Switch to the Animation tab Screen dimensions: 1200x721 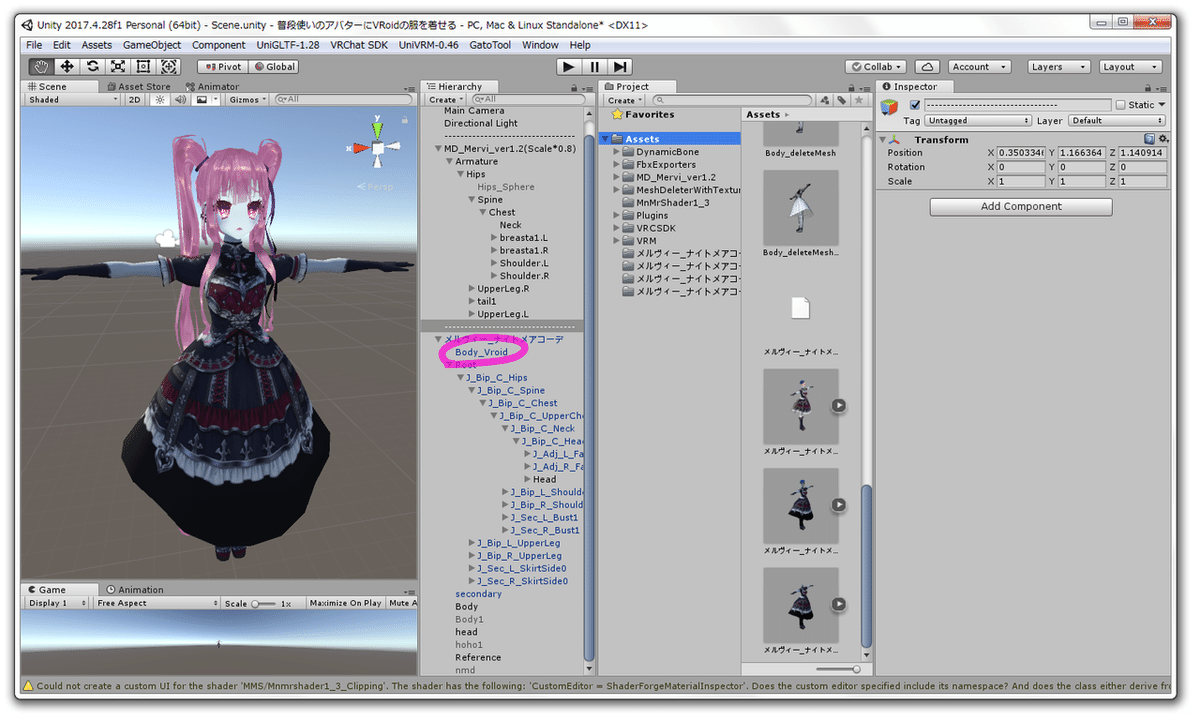point(135,589)
